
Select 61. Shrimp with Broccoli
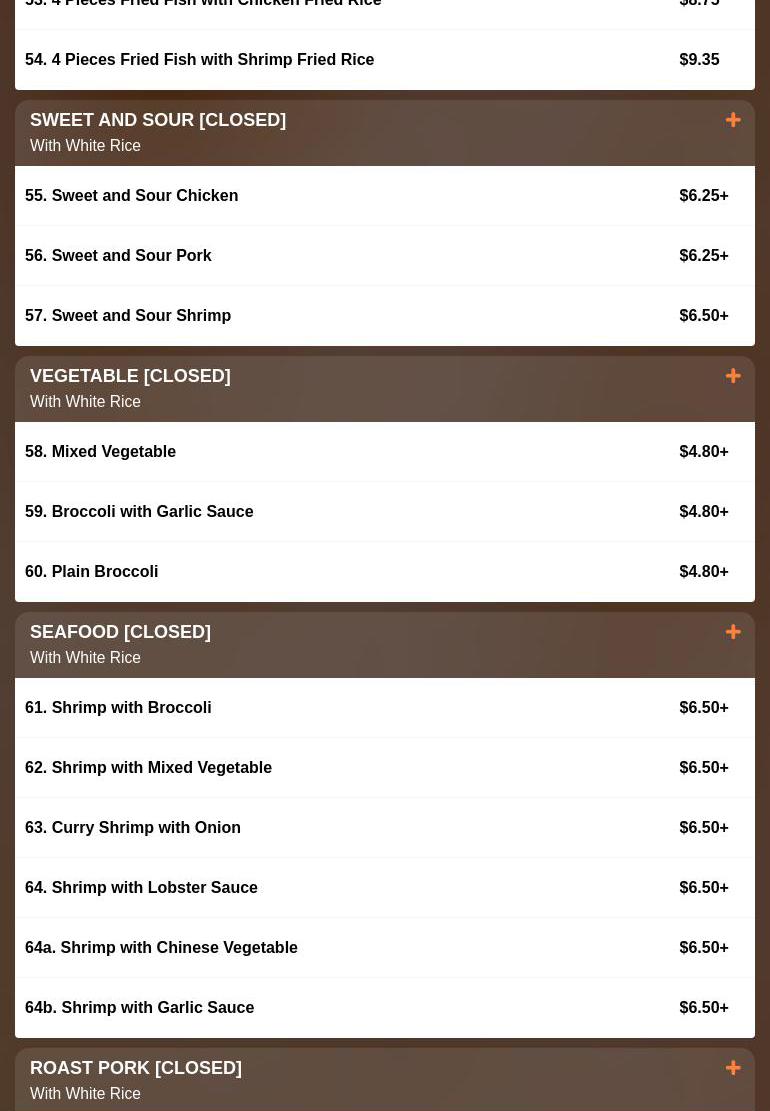(x=118, y=708)
